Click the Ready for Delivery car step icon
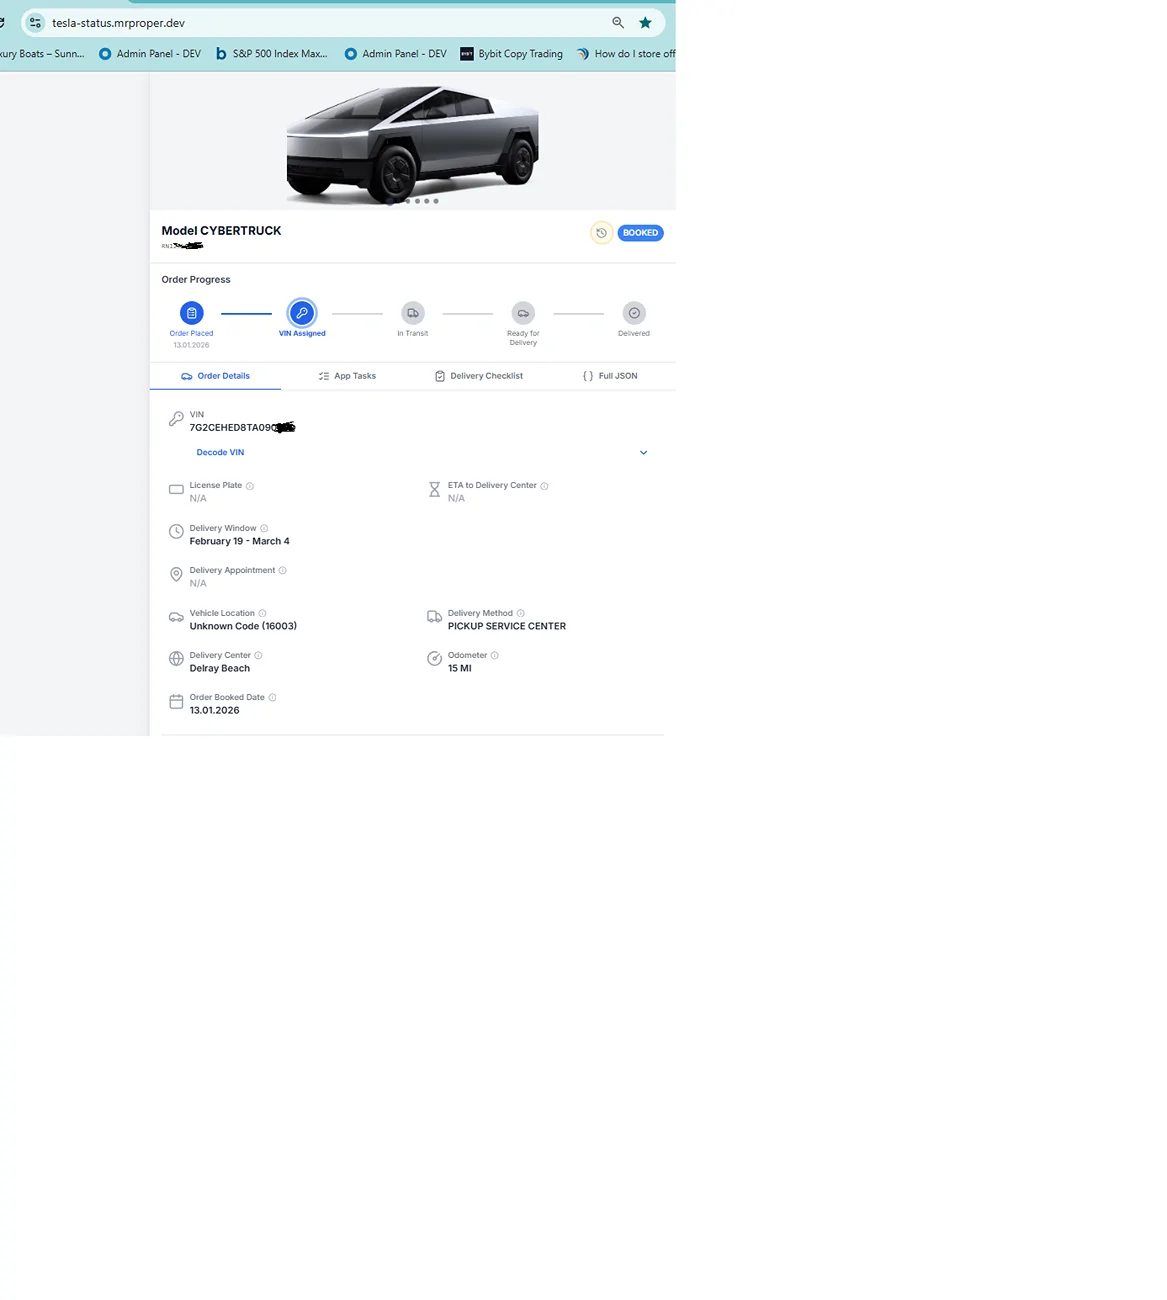 [523, 313]
